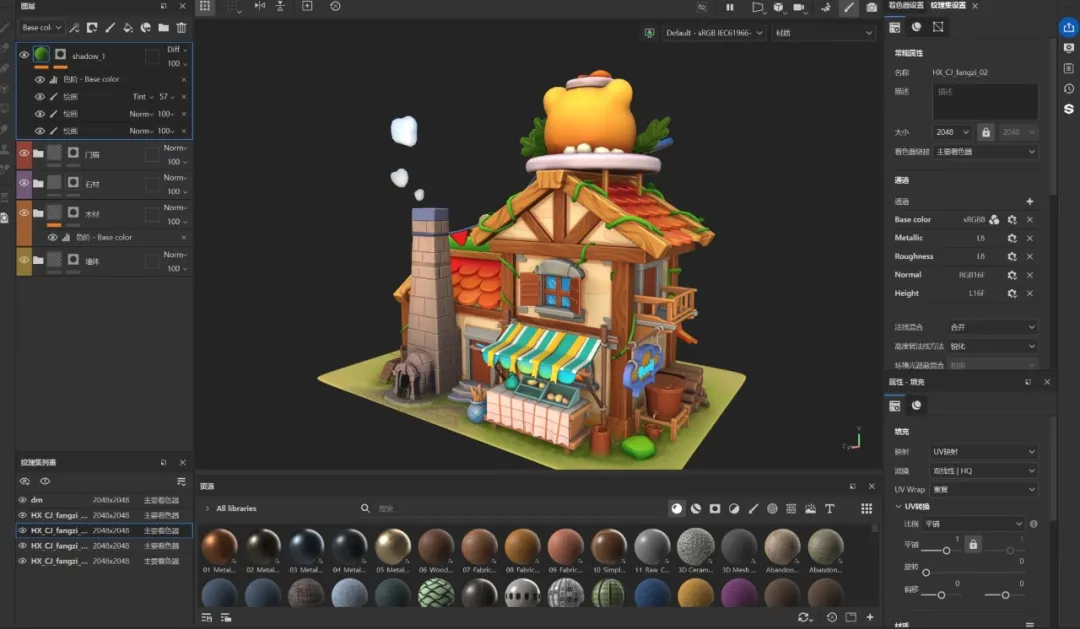The height and width of the screenshot is (629, 1080).
Task: Remove the Height channel with X button
Action: [1030, 294]
